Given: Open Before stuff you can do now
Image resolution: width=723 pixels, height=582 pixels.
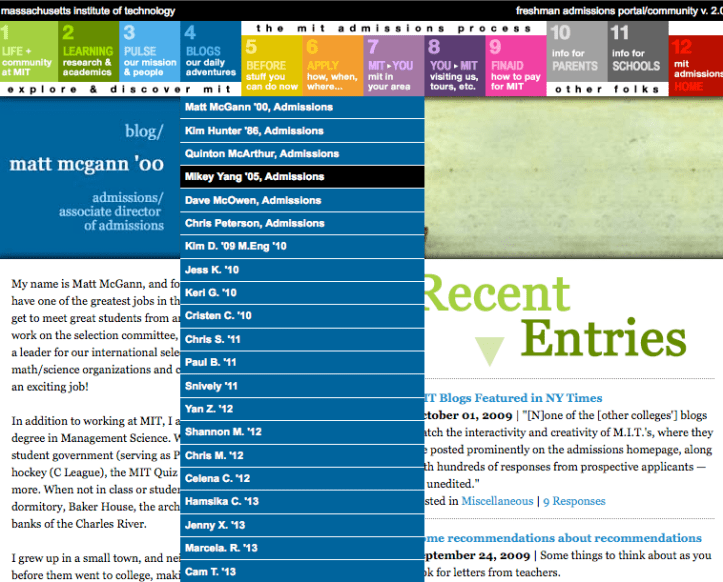Looking at the screenshot, I should [x=272, y=66].
